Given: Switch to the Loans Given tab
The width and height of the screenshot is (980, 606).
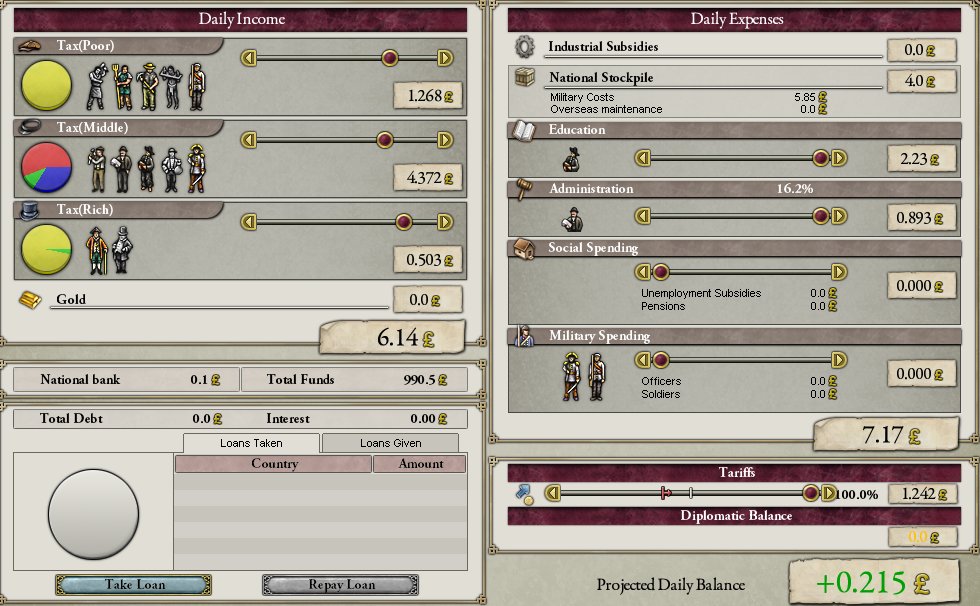Looking at the screenshot, I should [390, 443].
